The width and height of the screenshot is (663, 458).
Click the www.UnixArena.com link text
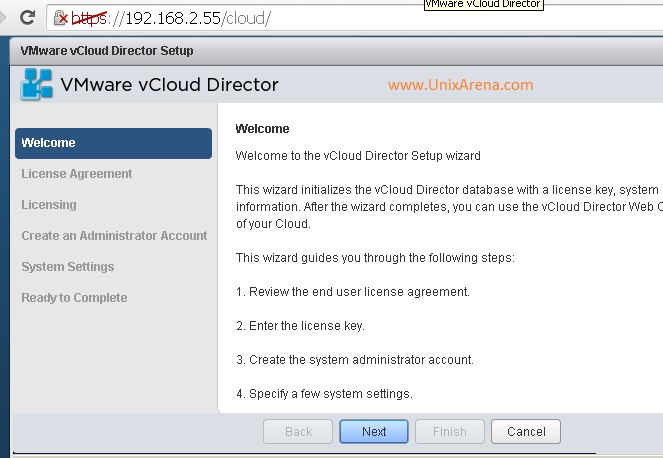click(460, 85)
